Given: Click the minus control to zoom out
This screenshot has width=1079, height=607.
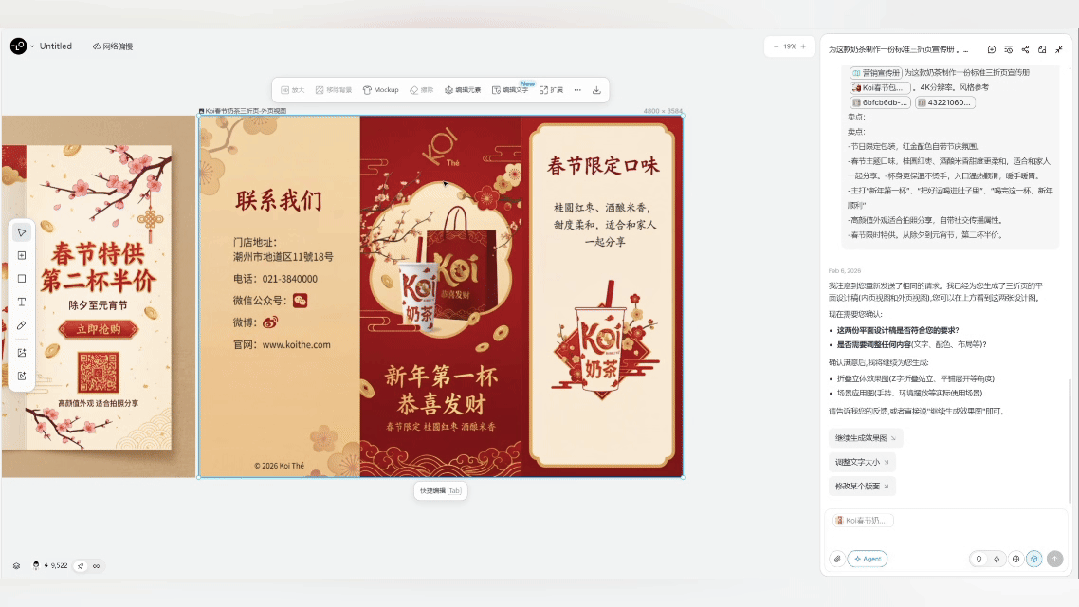Looking at the screenshot, I should pyautogui.click(x=775, y=45).
